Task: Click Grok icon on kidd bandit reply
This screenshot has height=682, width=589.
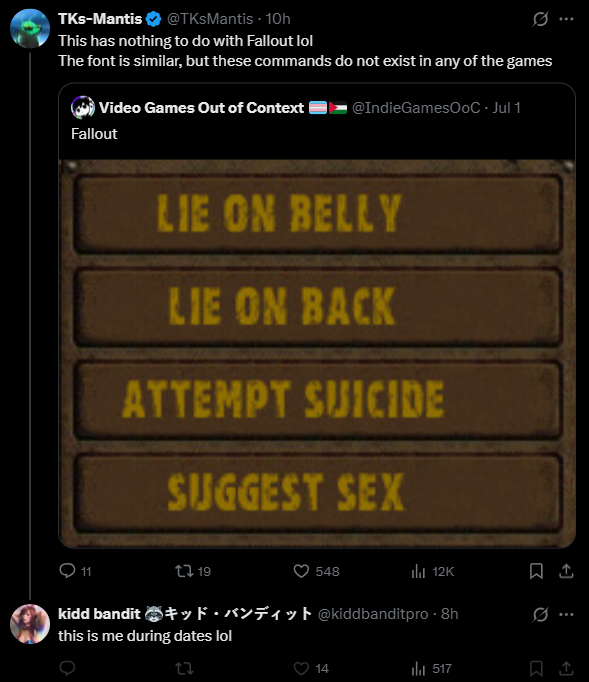Action: point(540,614)
